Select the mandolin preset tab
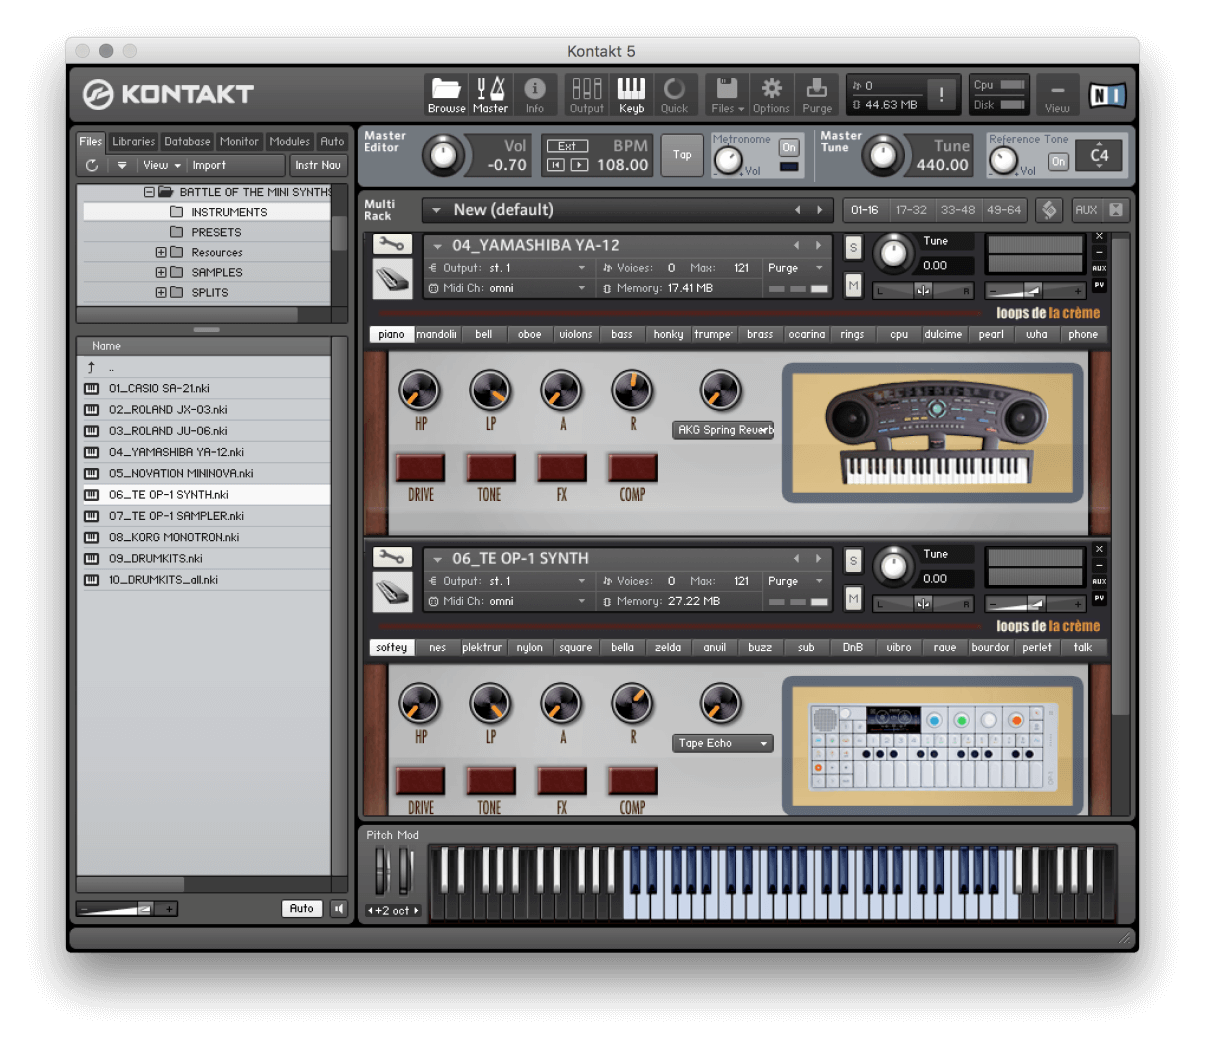1205x1047 pixels. coord(437,334)
